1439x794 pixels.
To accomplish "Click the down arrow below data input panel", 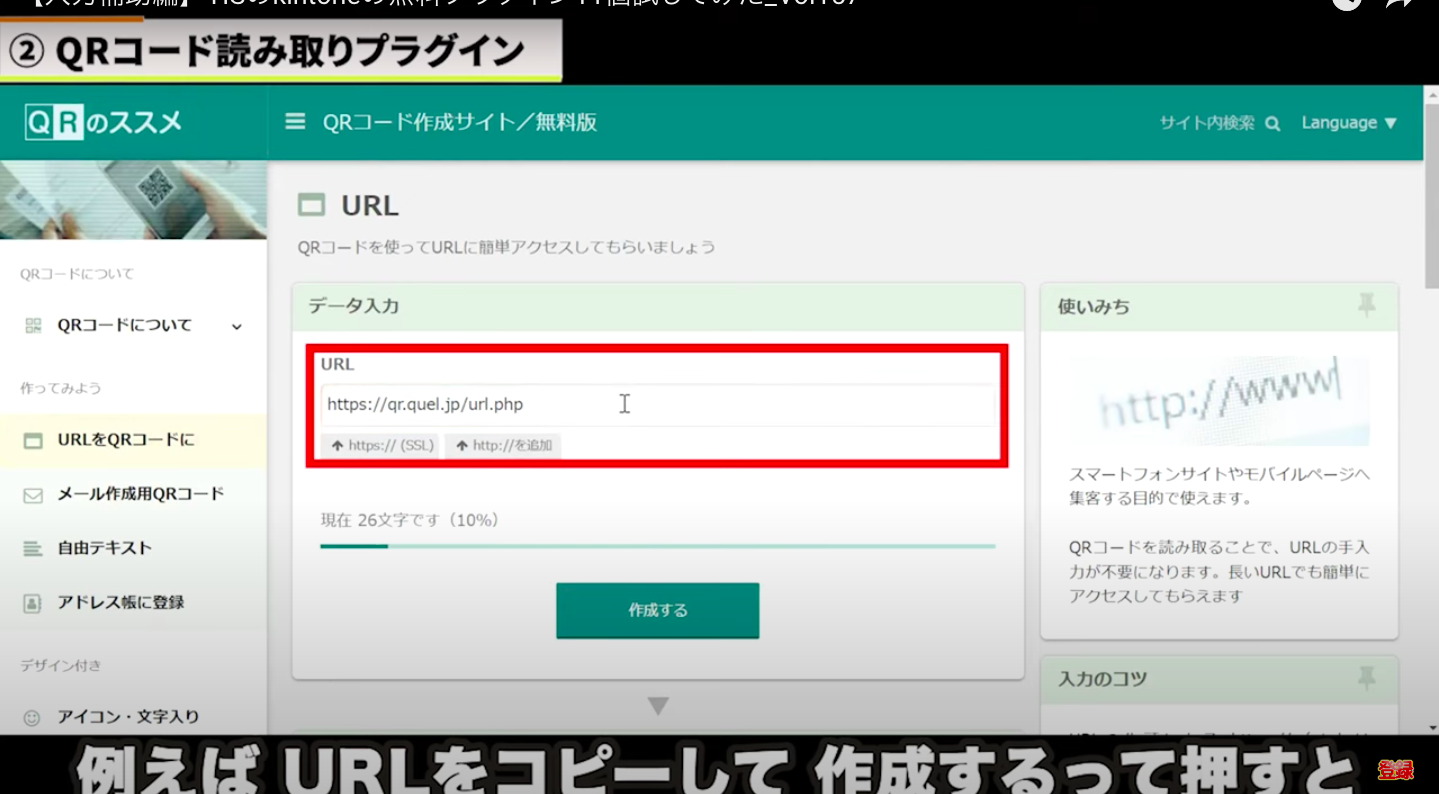I will coord(657,706).
